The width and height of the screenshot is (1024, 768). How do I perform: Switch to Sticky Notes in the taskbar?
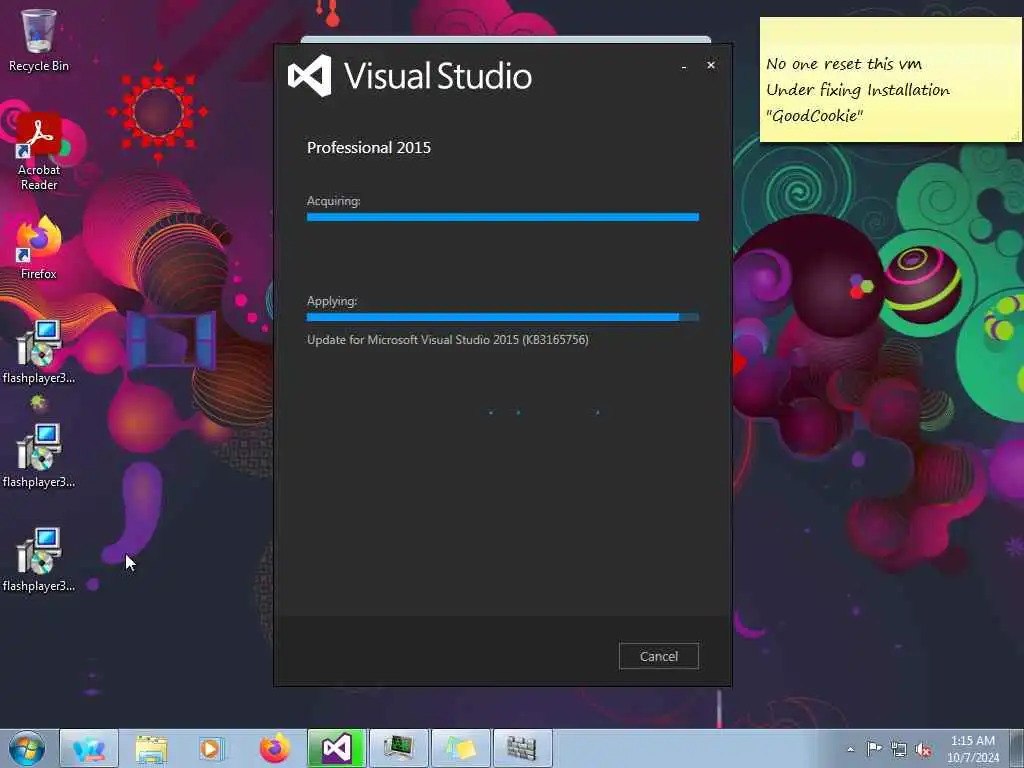pos(460,748)
